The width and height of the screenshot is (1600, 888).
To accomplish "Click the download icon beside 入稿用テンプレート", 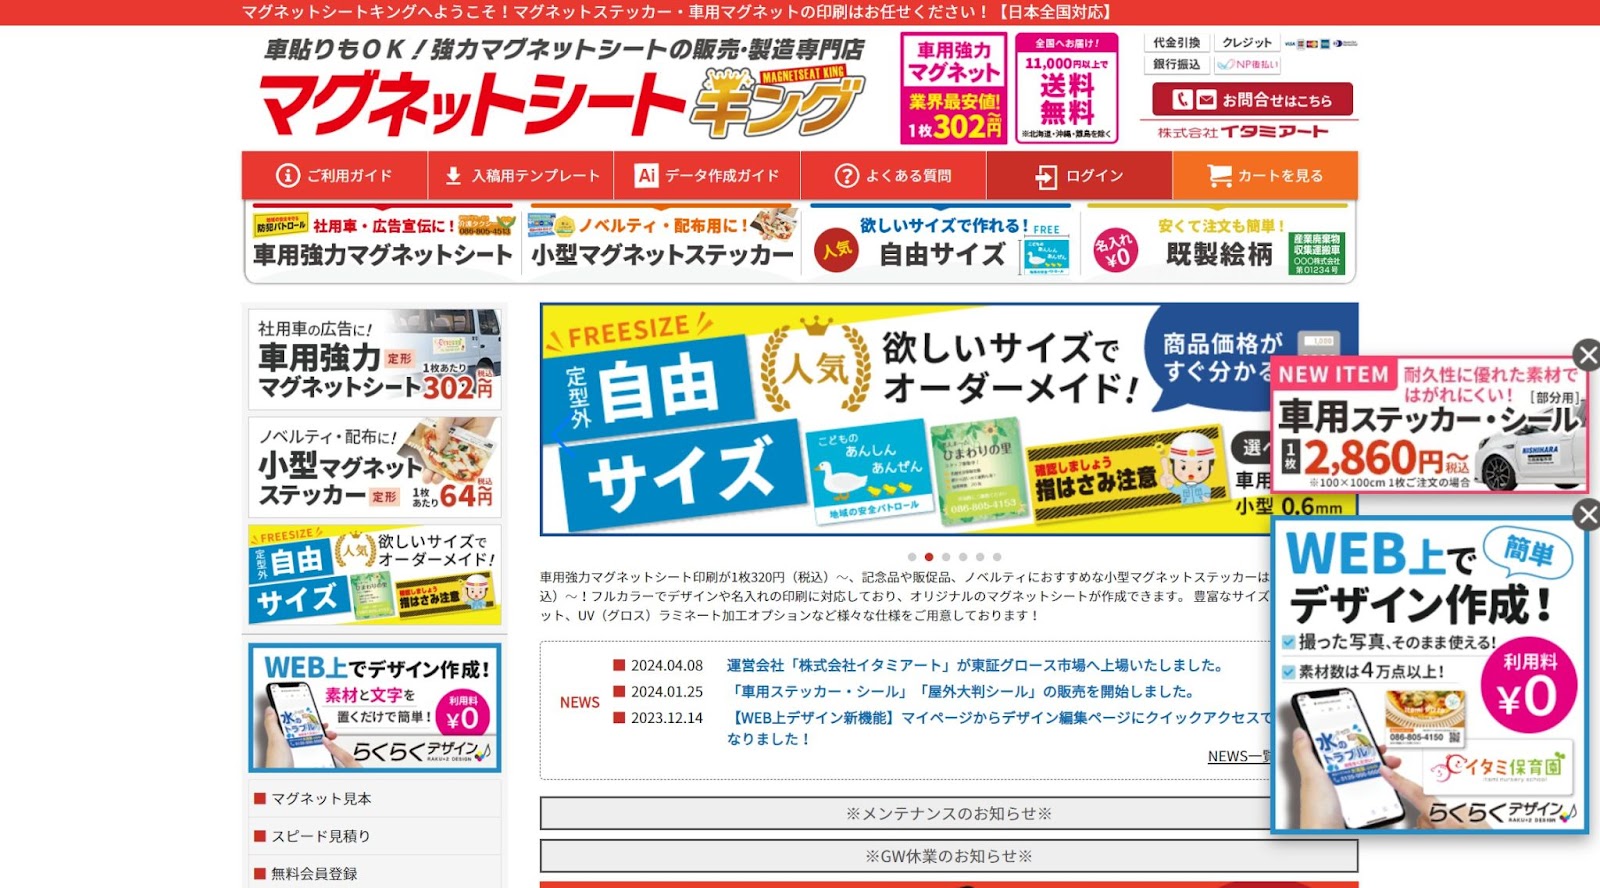I will [x=453, y=176].
